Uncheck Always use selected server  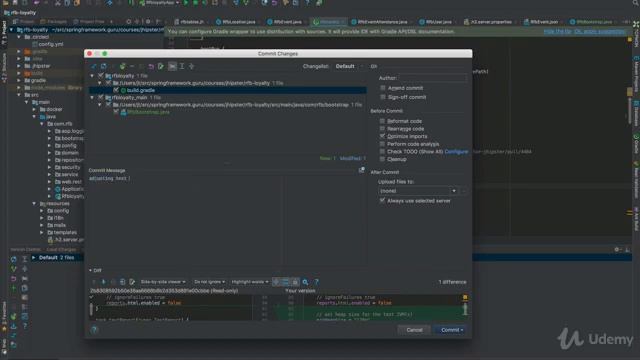click(382, 200)
